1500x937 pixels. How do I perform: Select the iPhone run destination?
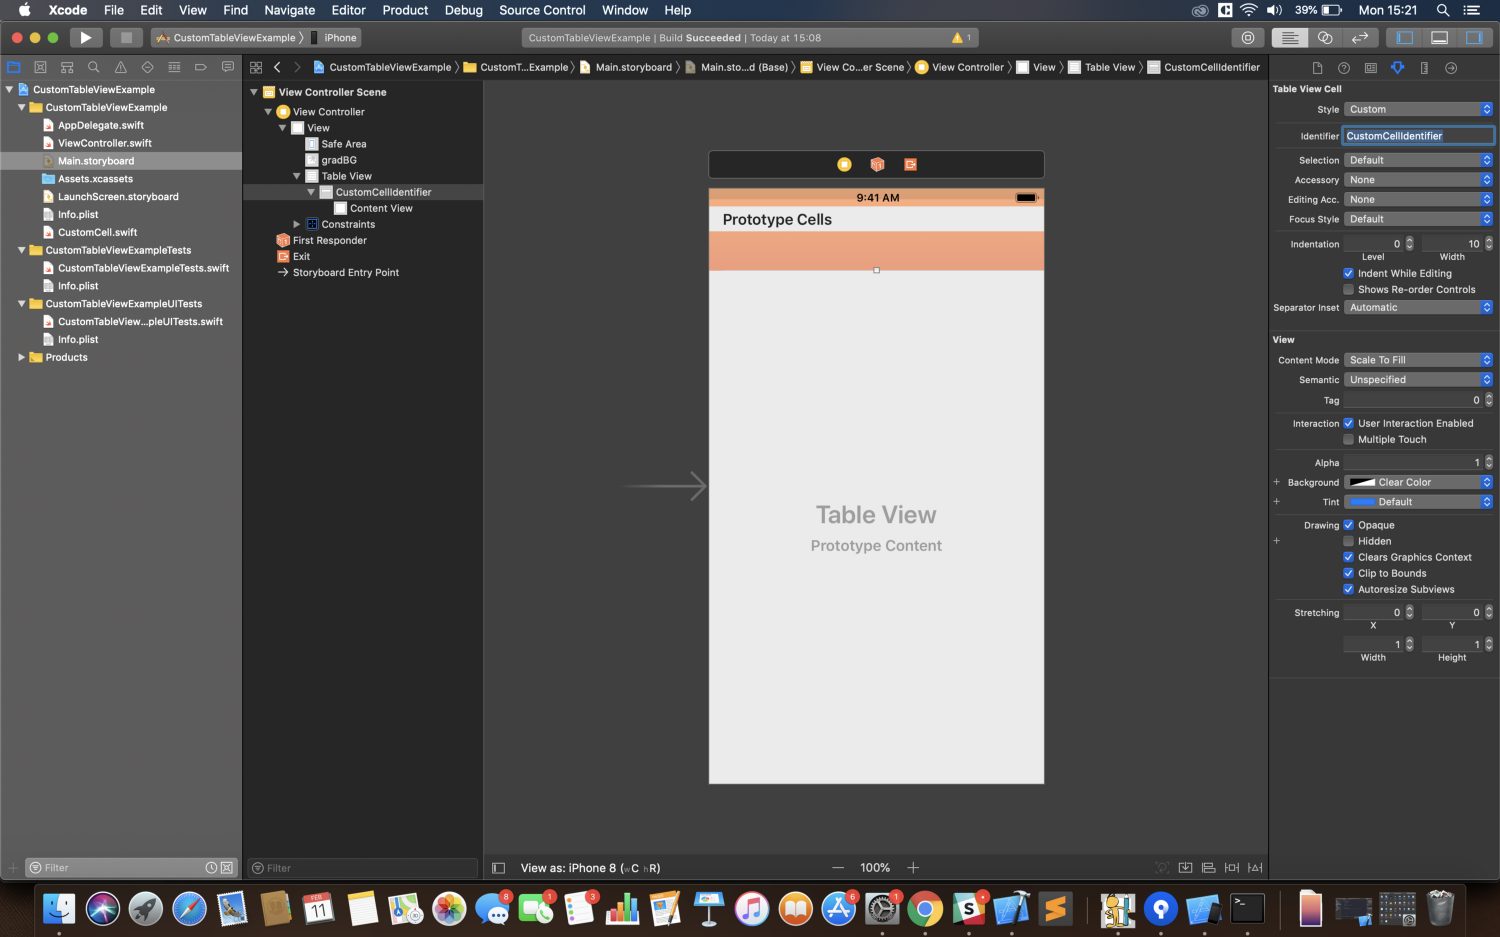click(x=334, y=38)
